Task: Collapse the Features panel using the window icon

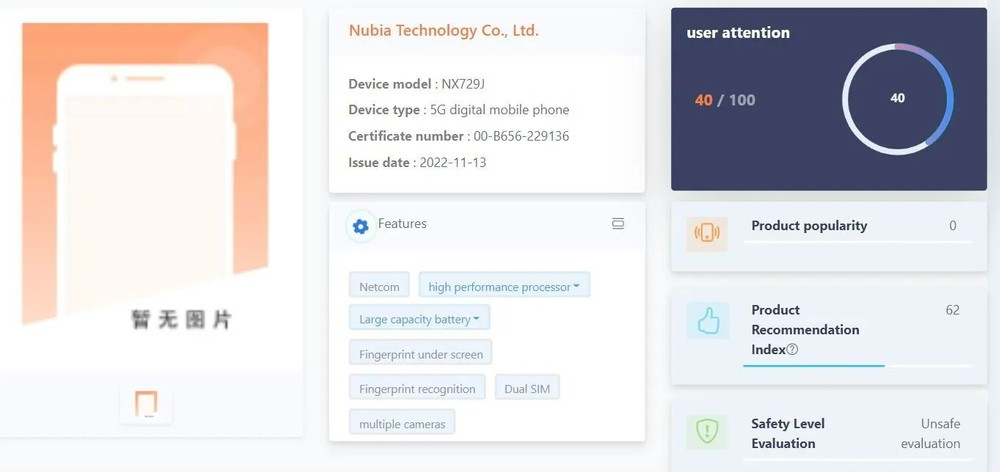Action: coord(618,224)
